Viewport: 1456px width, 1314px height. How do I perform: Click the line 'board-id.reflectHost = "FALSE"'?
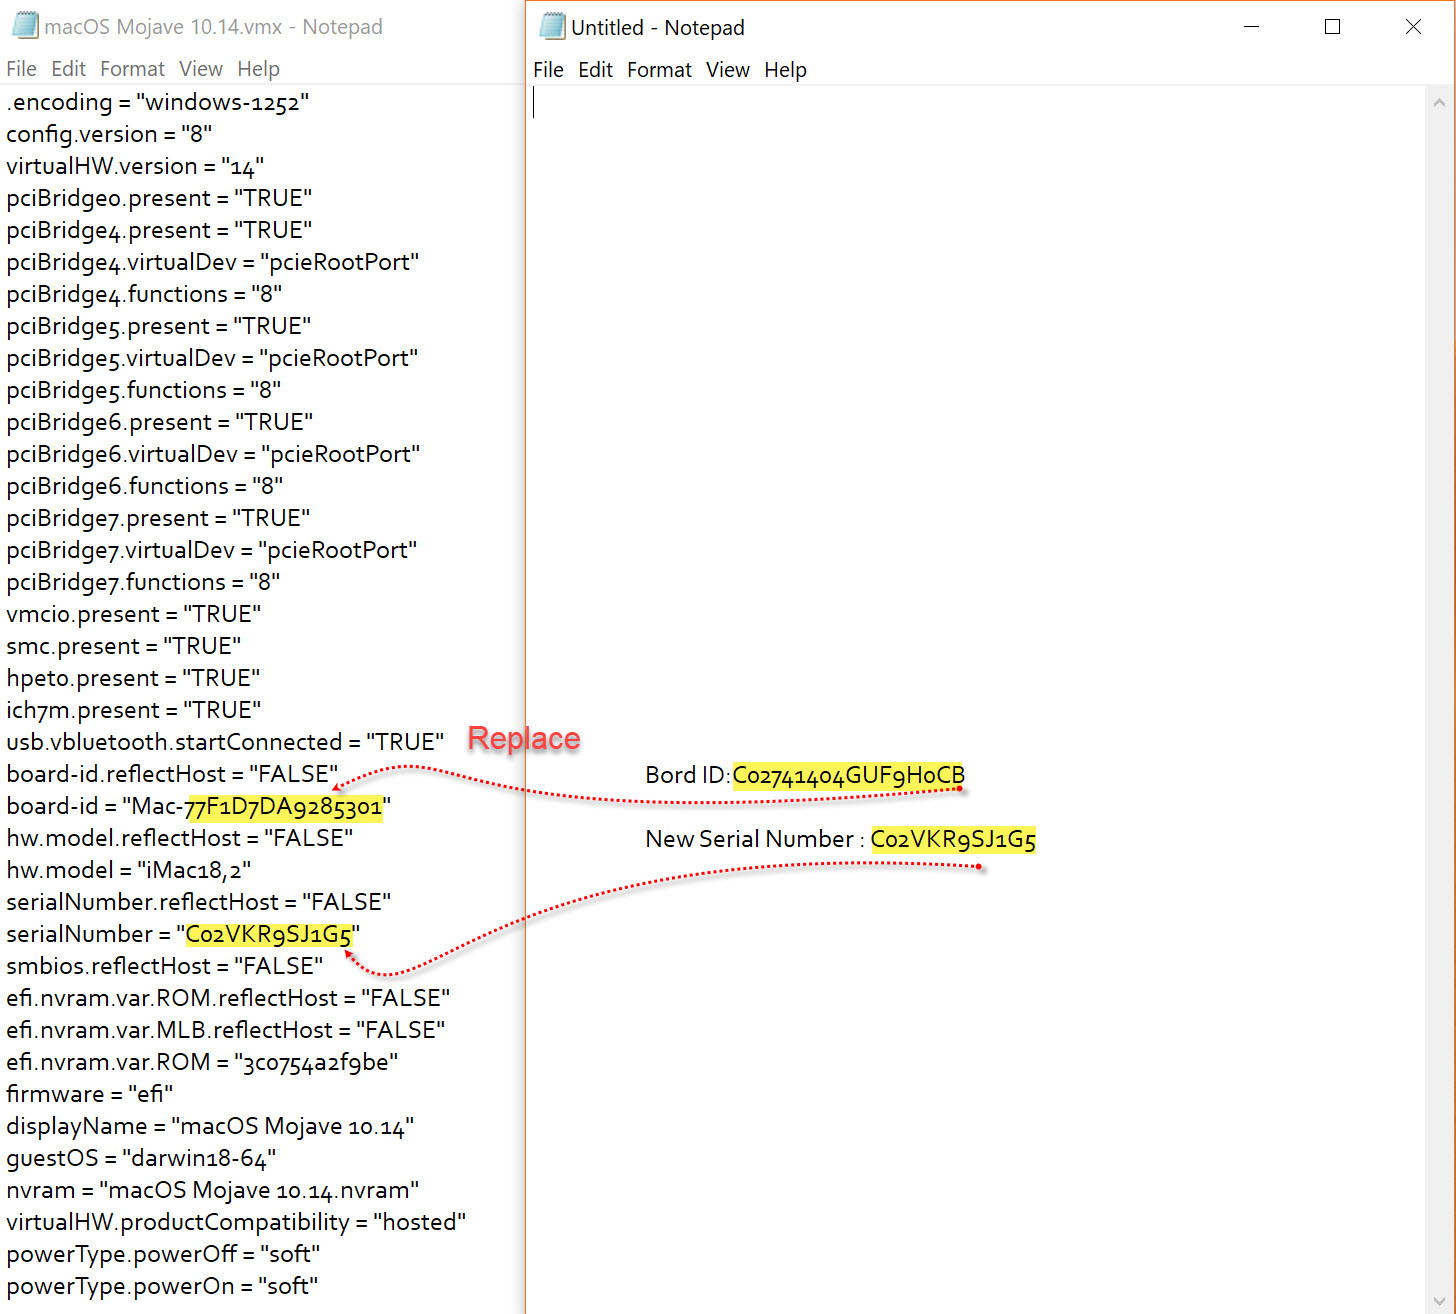172,774
